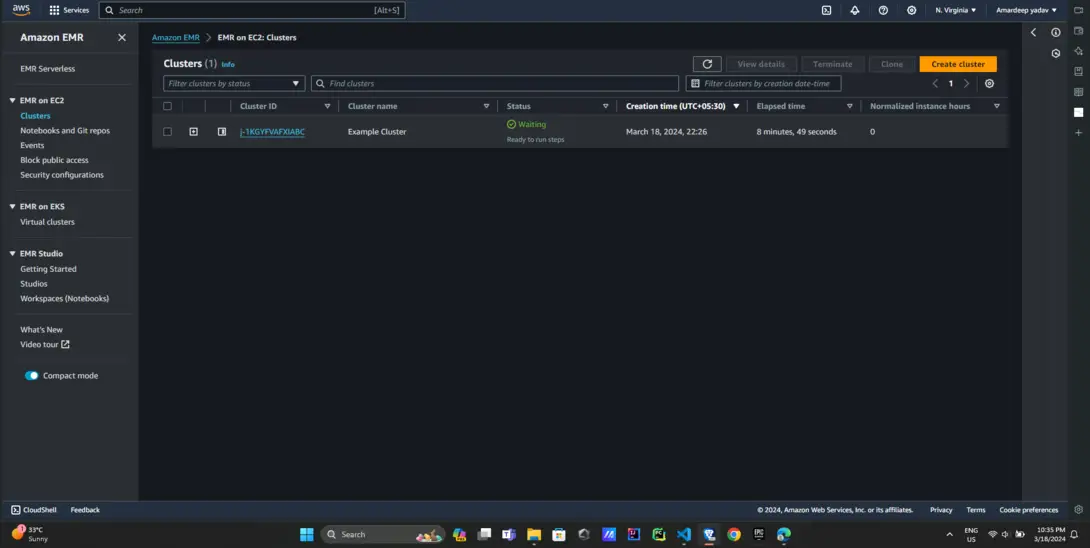Open the hexagon icon below the info icon
Viewport: 1090px width, 548px height.
[1056, 54]
